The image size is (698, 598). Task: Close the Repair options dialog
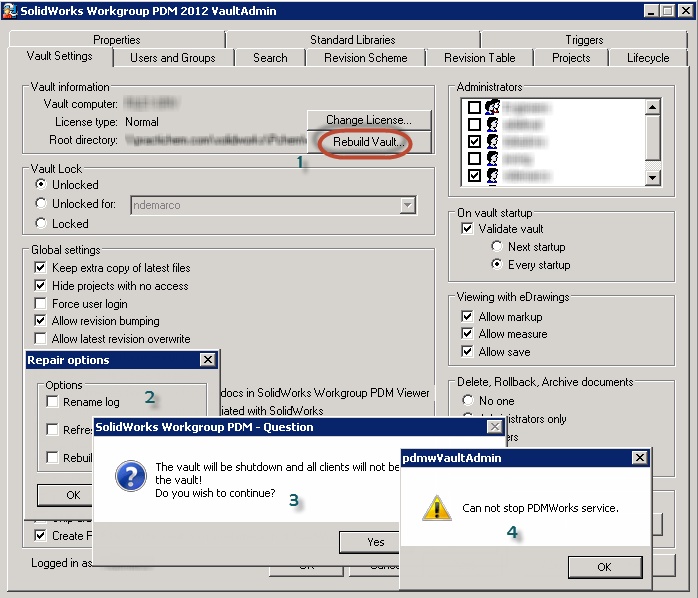[207, 359]
